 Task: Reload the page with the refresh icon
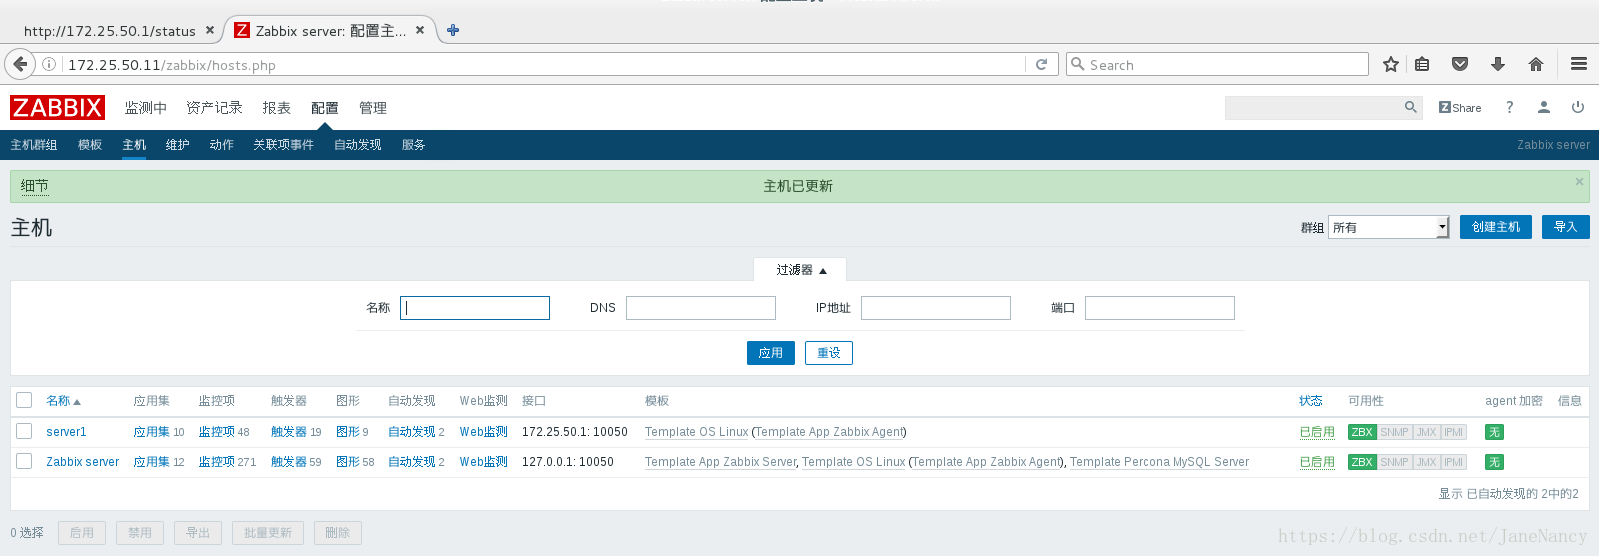[x=1041, y=64]
